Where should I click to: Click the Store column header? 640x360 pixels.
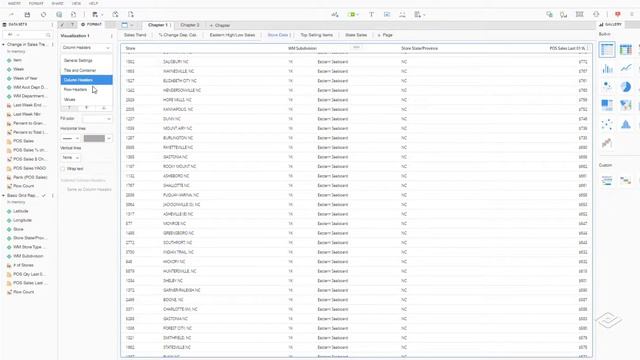[131, 48]
